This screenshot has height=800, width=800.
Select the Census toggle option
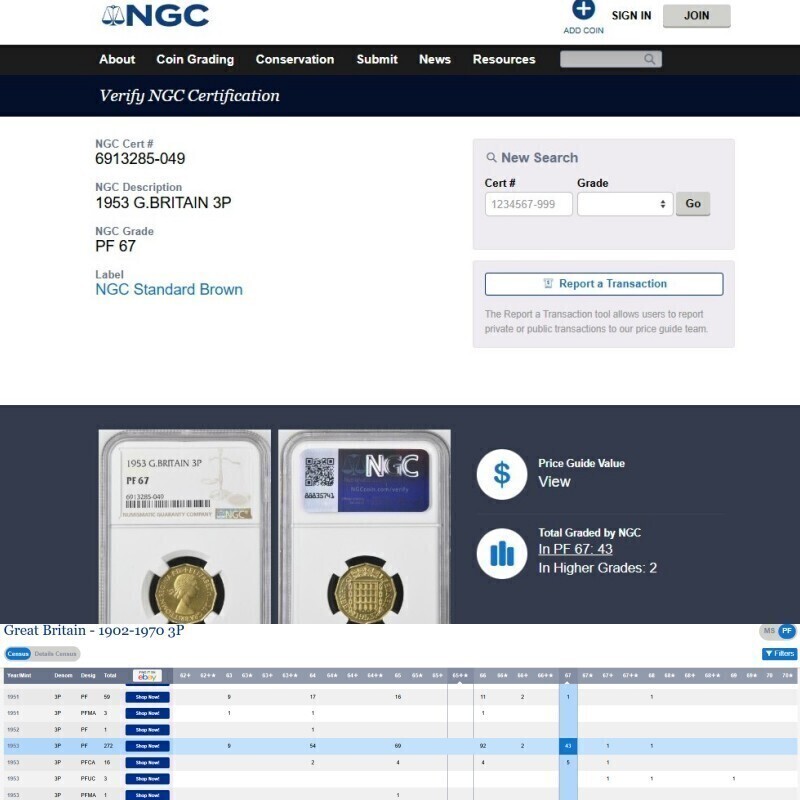(x=18, y=654)
